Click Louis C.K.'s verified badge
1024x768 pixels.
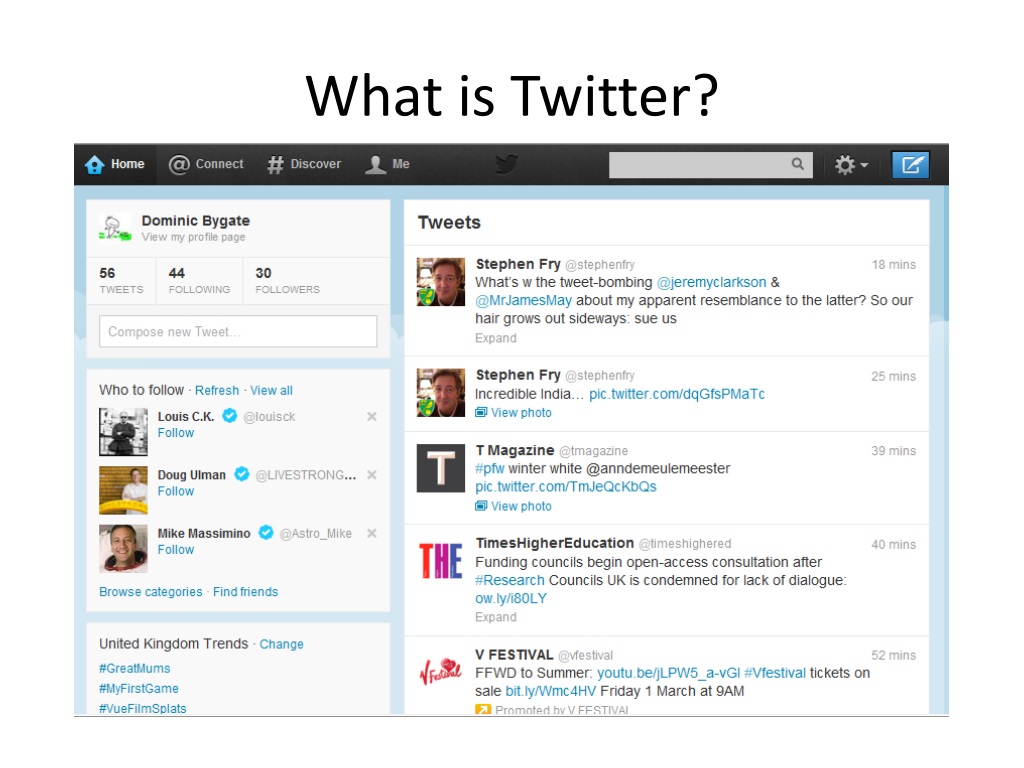click(229, 415)
